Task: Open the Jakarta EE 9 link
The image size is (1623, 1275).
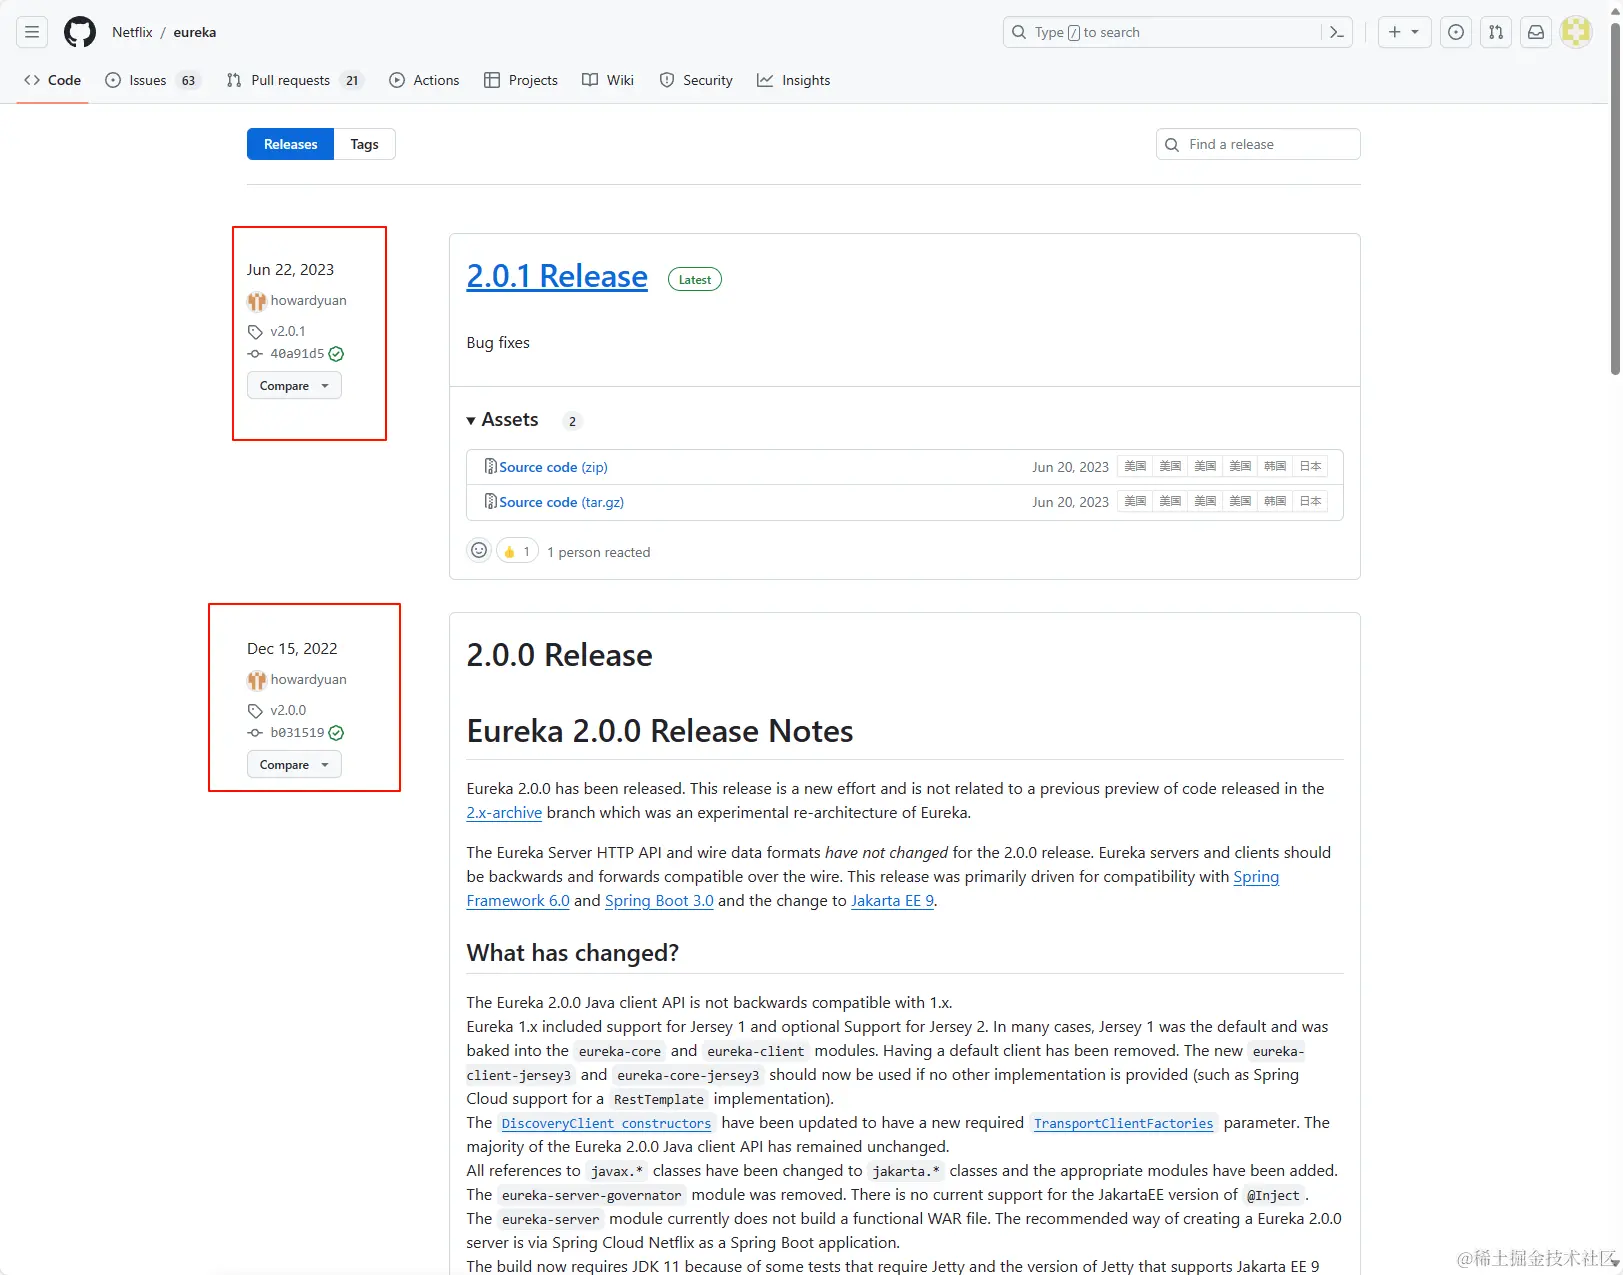Action: (x=892, y=901)
